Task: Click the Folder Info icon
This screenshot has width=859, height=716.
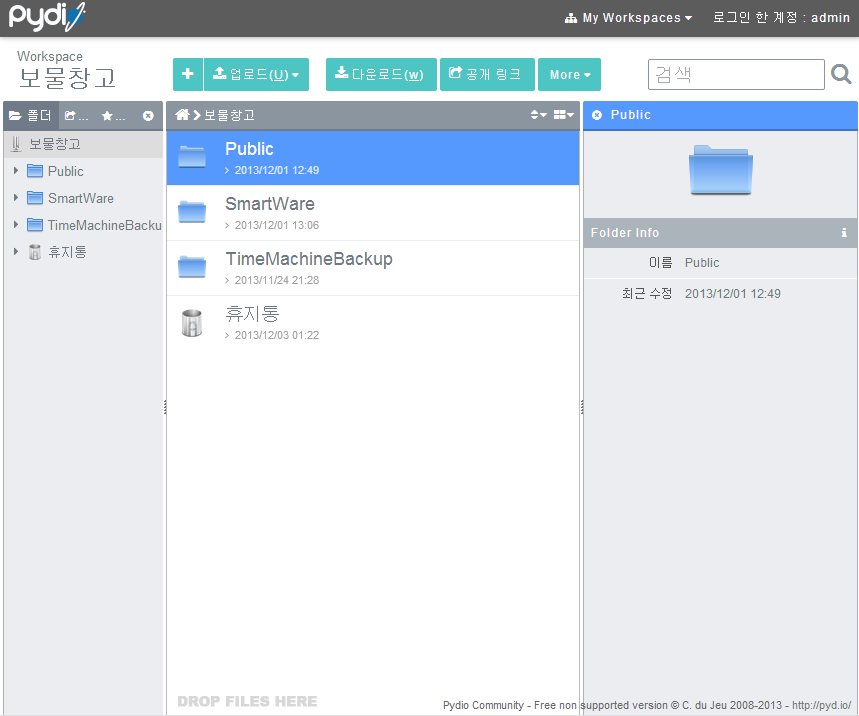Action: [844, 233]
